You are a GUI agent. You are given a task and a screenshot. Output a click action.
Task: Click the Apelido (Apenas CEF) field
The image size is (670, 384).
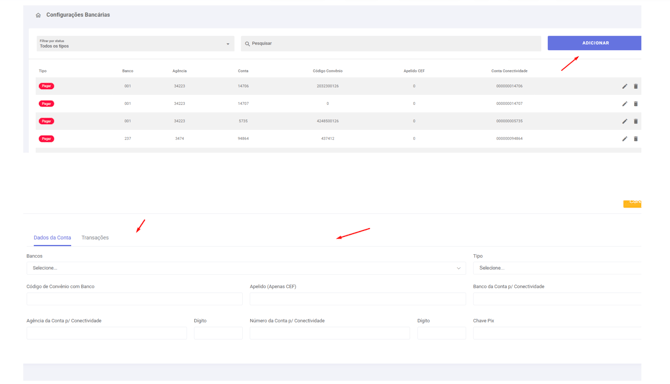click(358, 299)
